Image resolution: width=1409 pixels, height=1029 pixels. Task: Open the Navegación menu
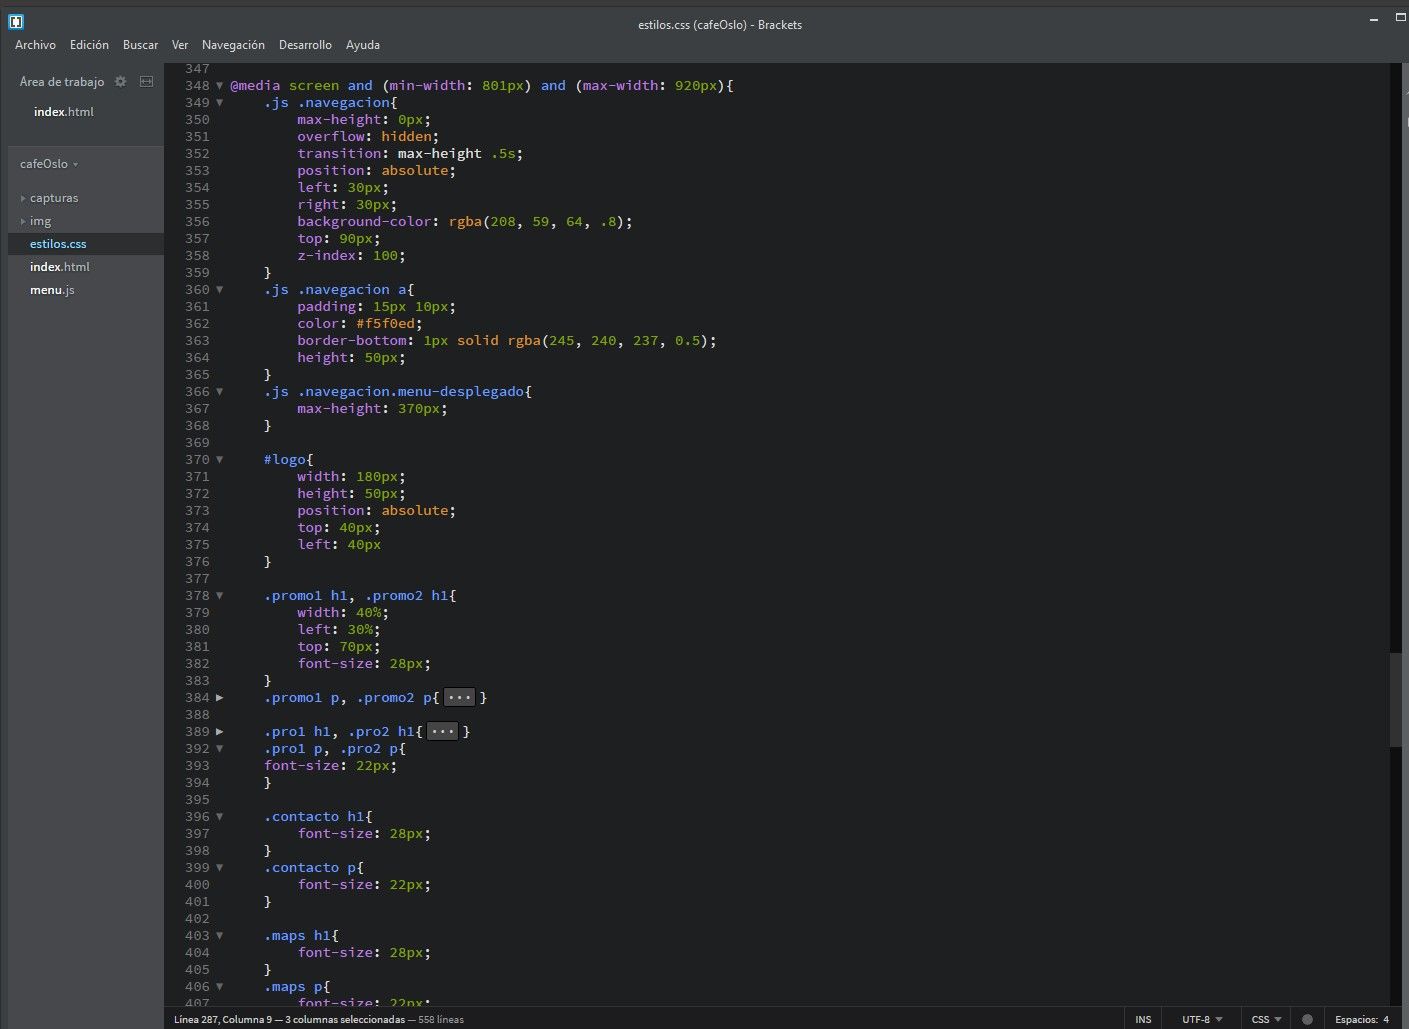tap(233, 45)
